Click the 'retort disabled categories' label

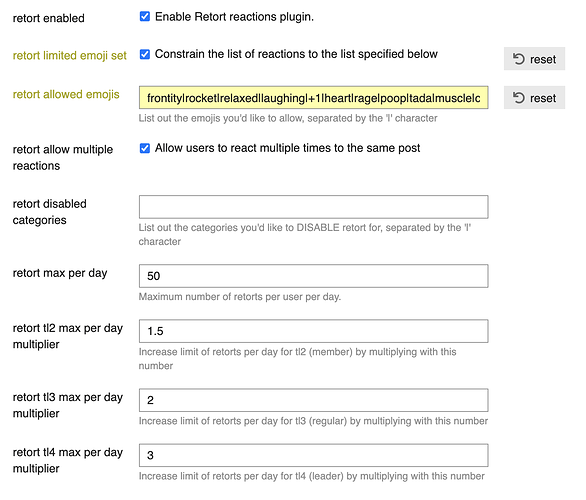(50, 212)
